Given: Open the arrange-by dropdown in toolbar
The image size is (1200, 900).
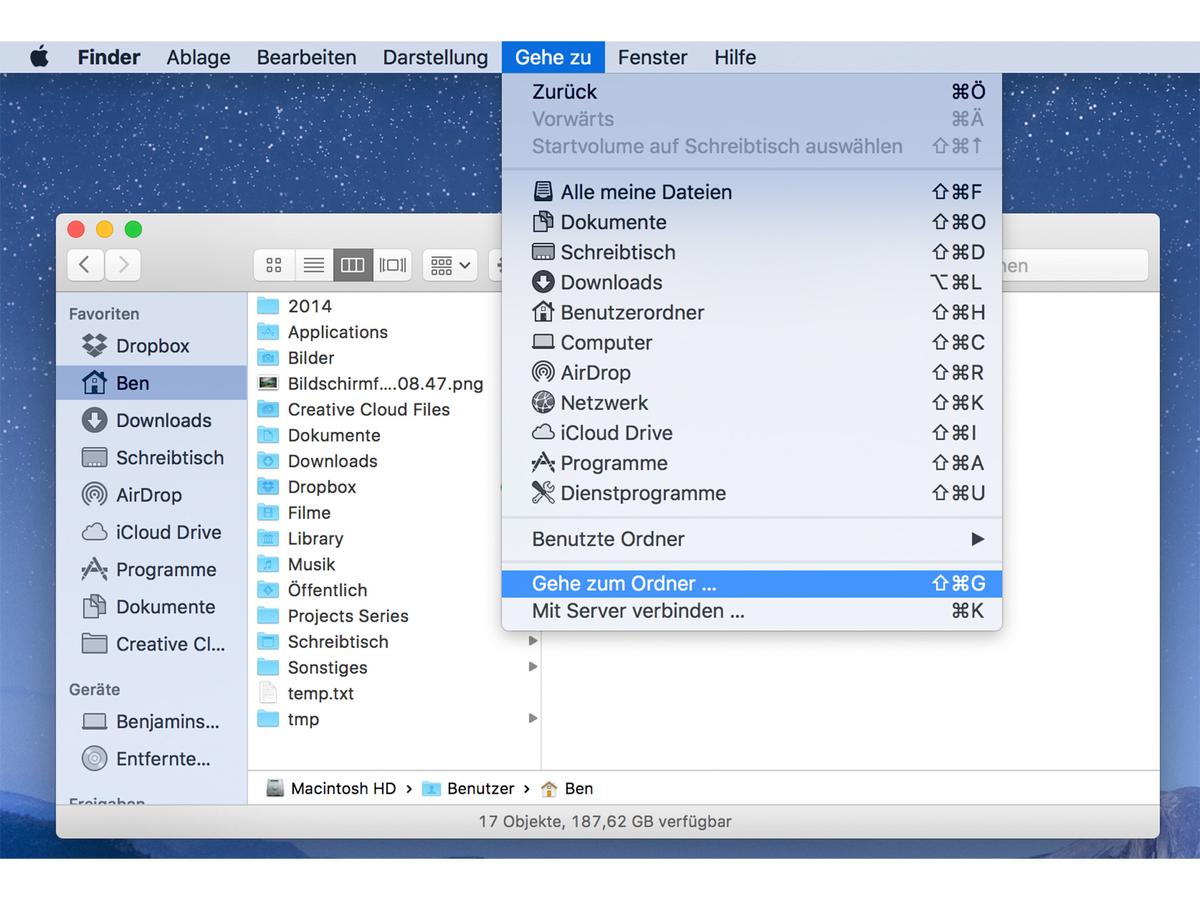Looking at the screenshot, I should (449, 265).
